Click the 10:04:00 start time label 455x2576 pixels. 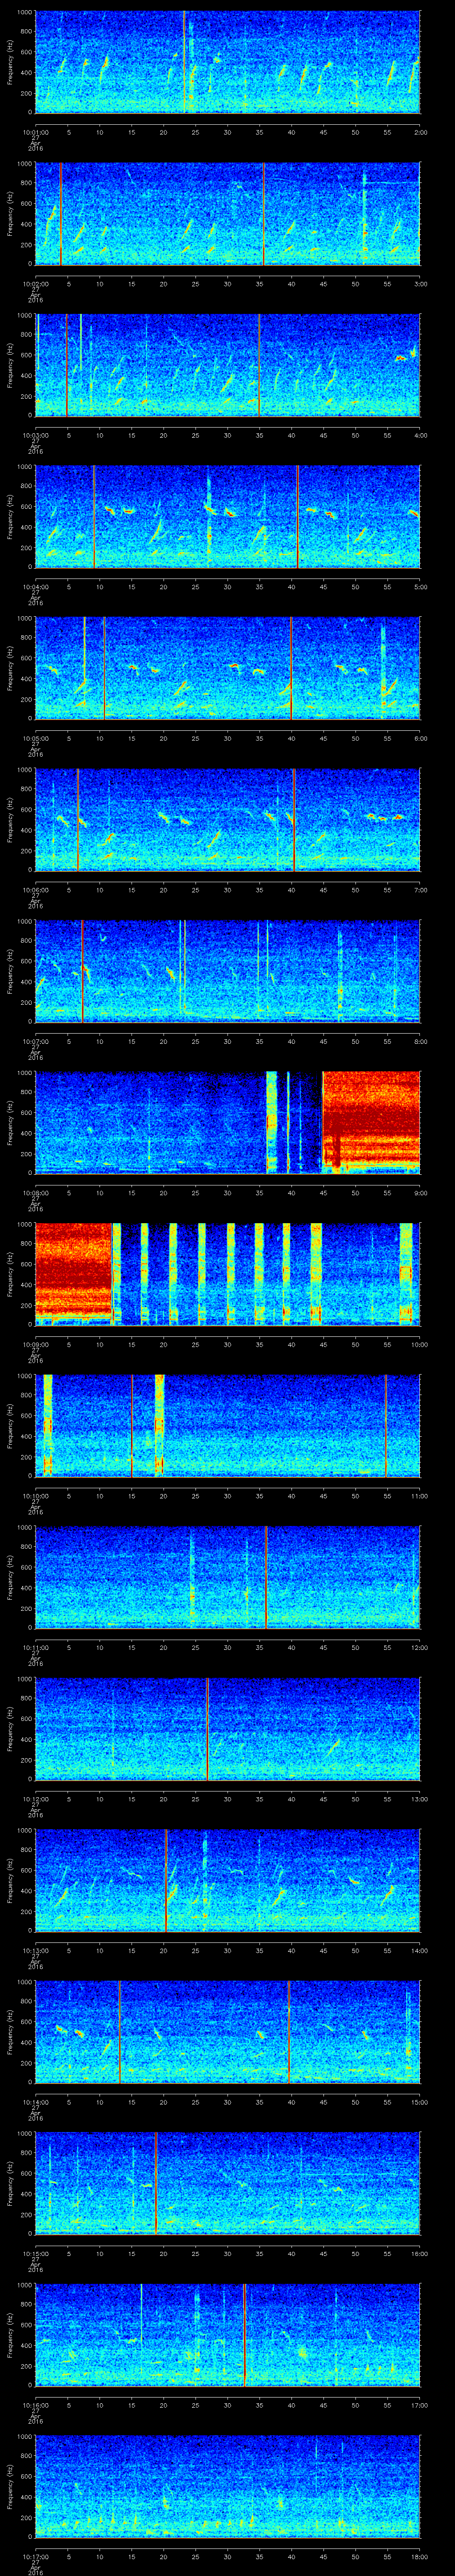pyautogui.click(x=35, y=587)
